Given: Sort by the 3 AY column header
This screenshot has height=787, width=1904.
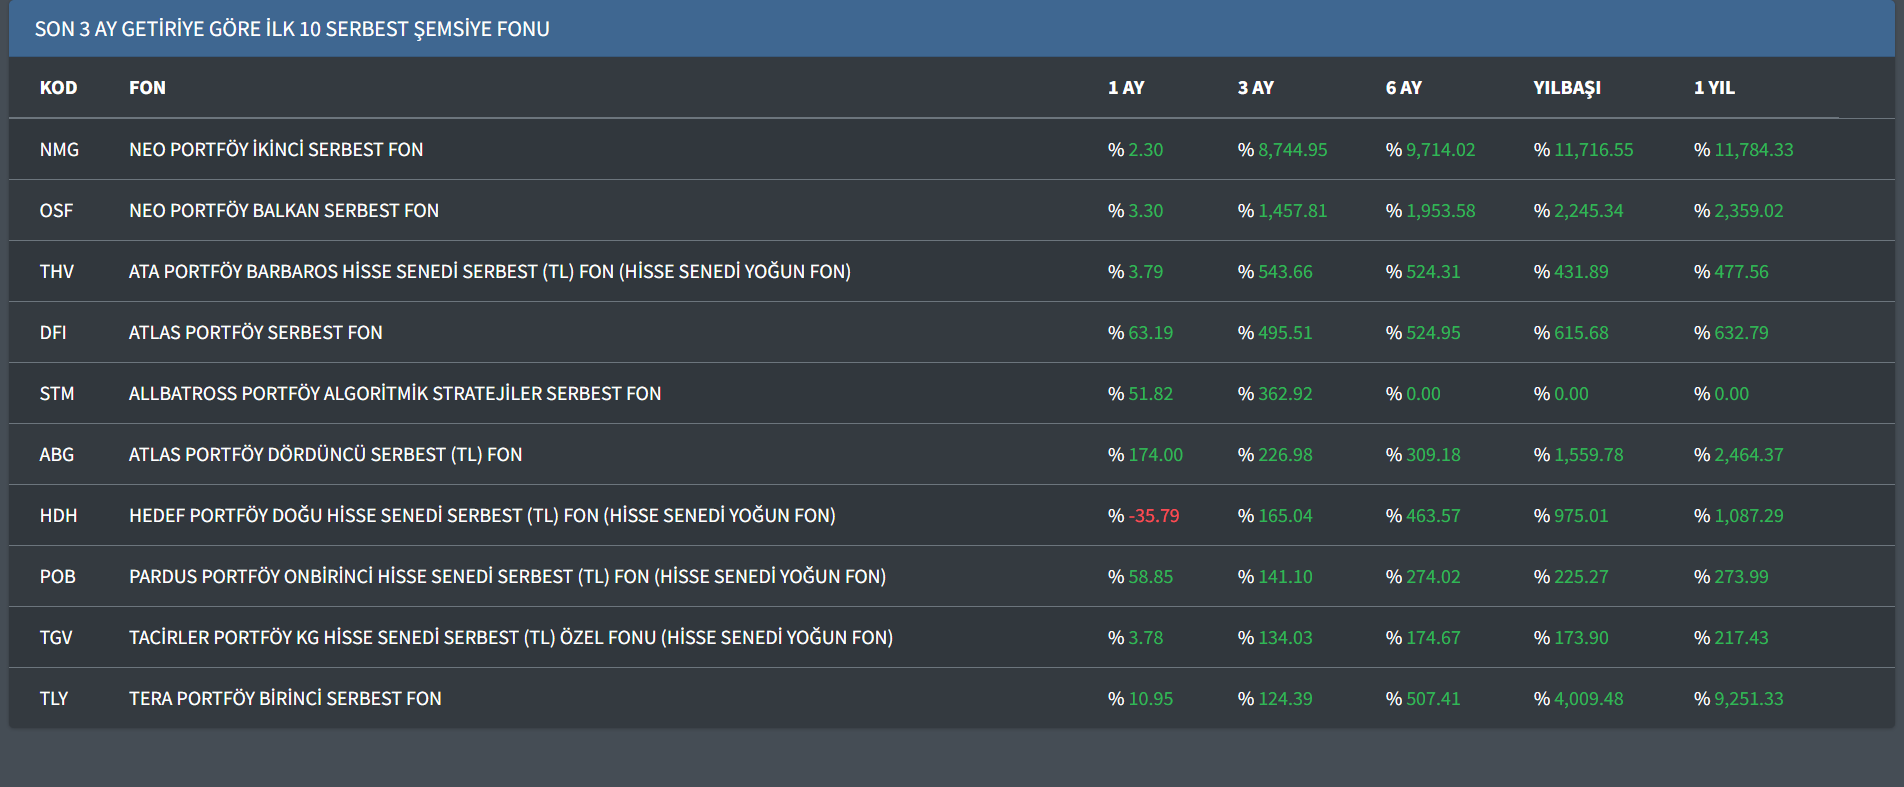Looking at the screenshot, I should 1256,88.
